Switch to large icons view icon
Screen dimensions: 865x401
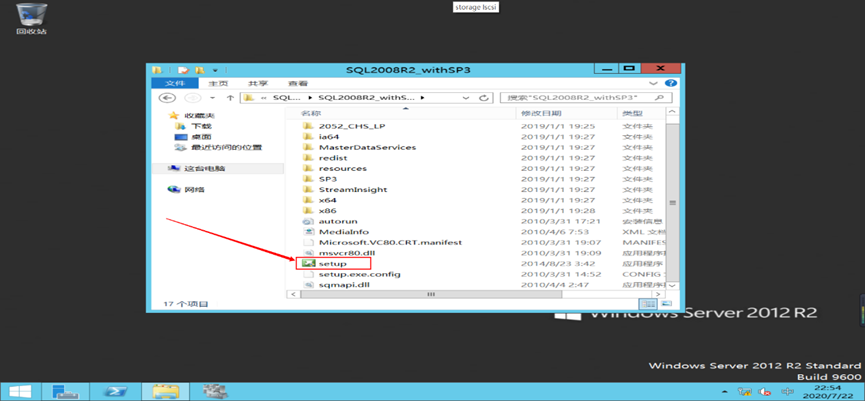coord(666,304)
